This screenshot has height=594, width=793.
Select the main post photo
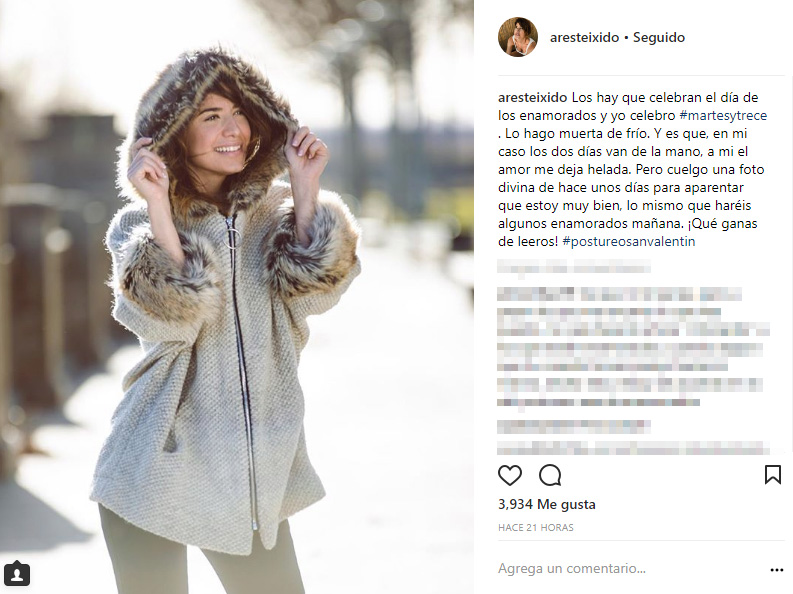(x=237, y=297)
